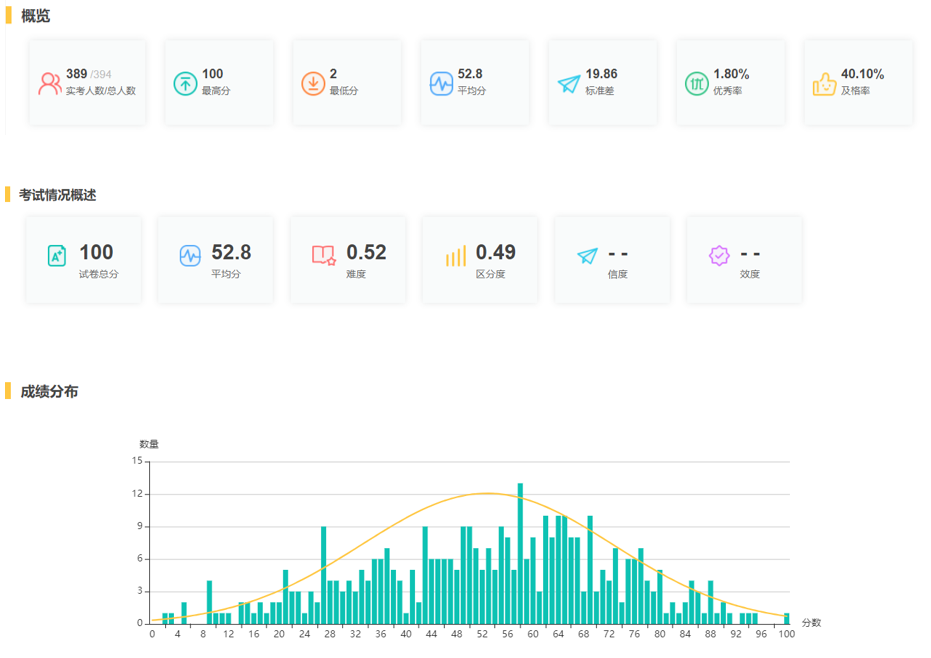Select the 考试情况概述 section heading
Screen dimensions: 931x658
[58, 195]
